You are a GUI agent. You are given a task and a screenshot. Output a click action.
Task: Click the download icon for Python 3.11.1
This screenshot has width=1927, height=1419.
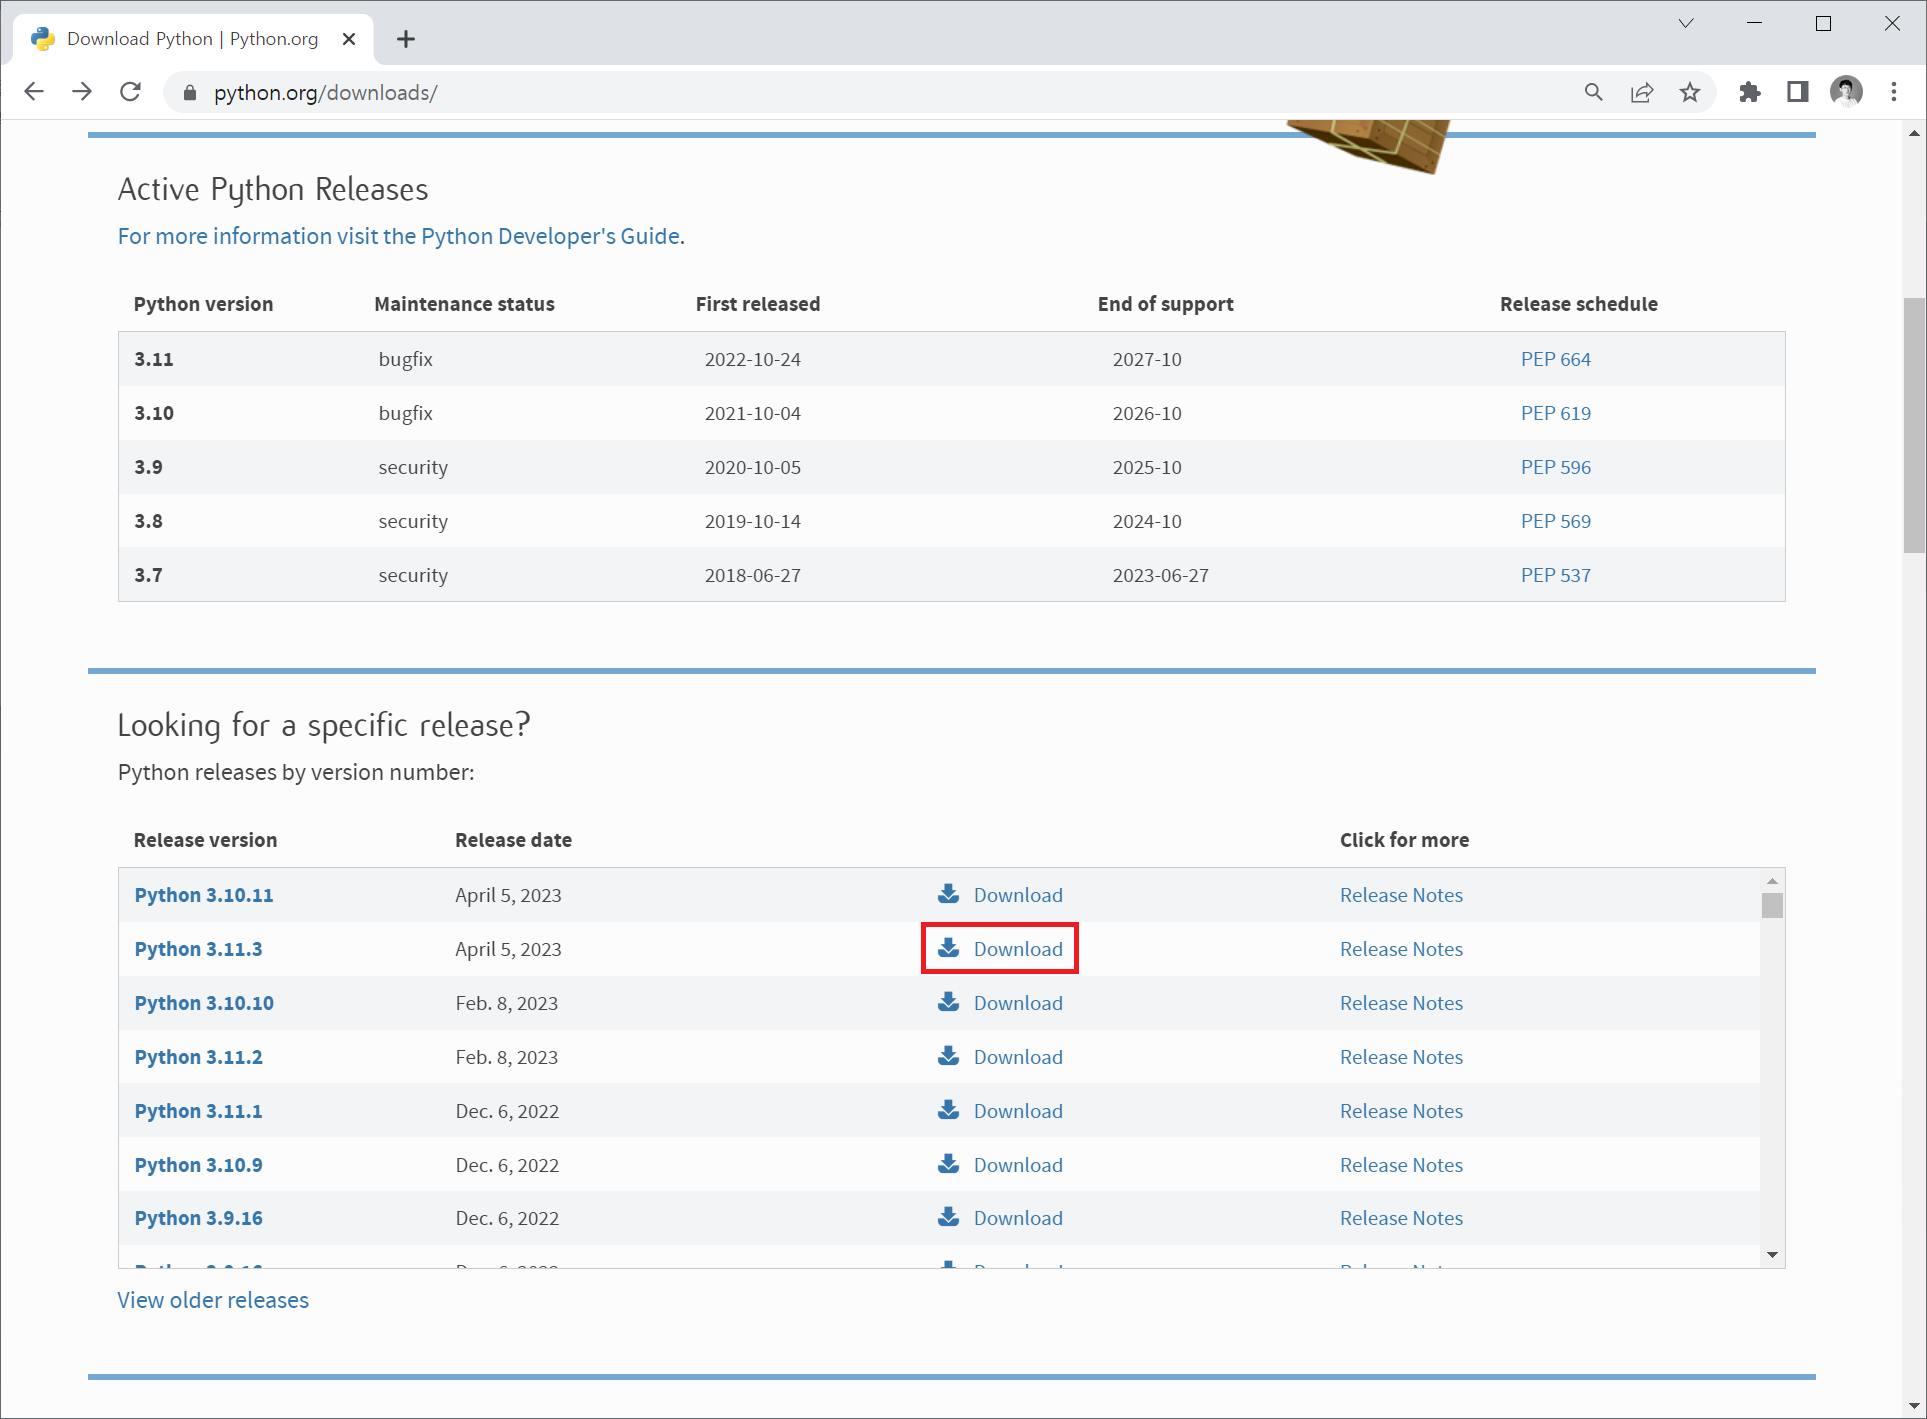pyautogui.click(x=949, y=1109)
